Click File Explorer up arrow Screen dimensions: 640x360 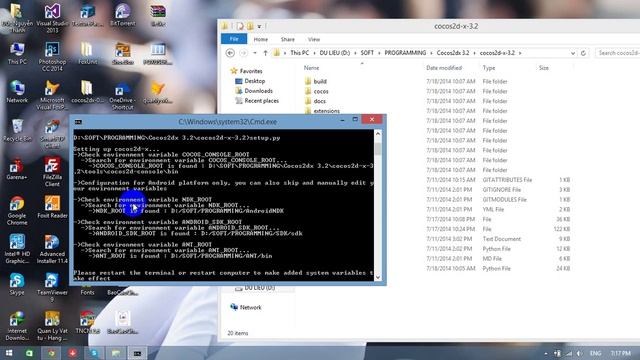pyautogui.click(x=265, y=53)
